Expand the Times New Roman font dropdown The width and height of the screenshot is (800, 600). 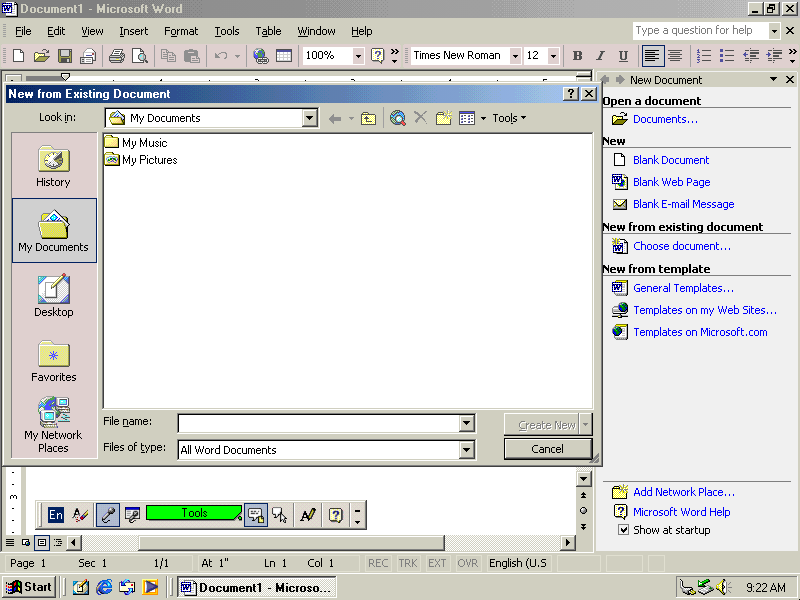515,55
